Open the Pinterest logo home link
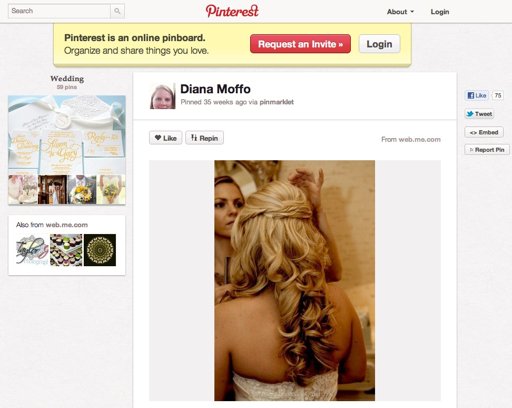 (x=232, y=11)
